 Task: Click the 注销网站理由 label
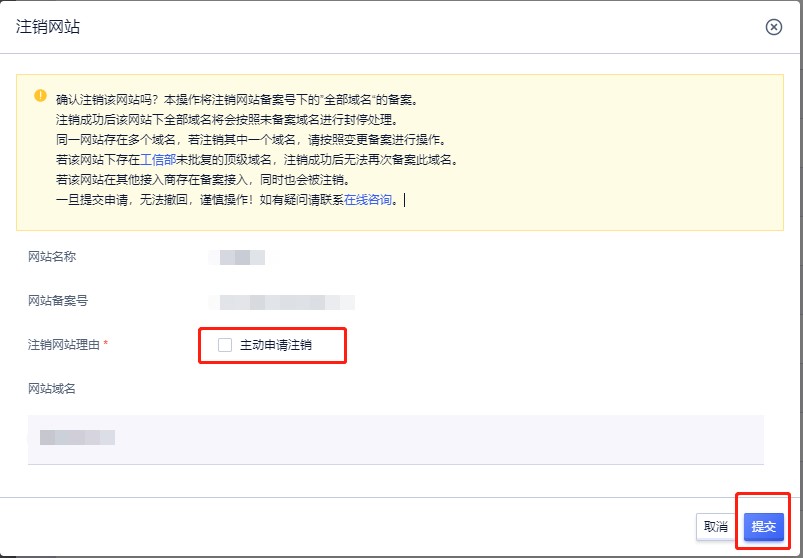click(64, 345)
